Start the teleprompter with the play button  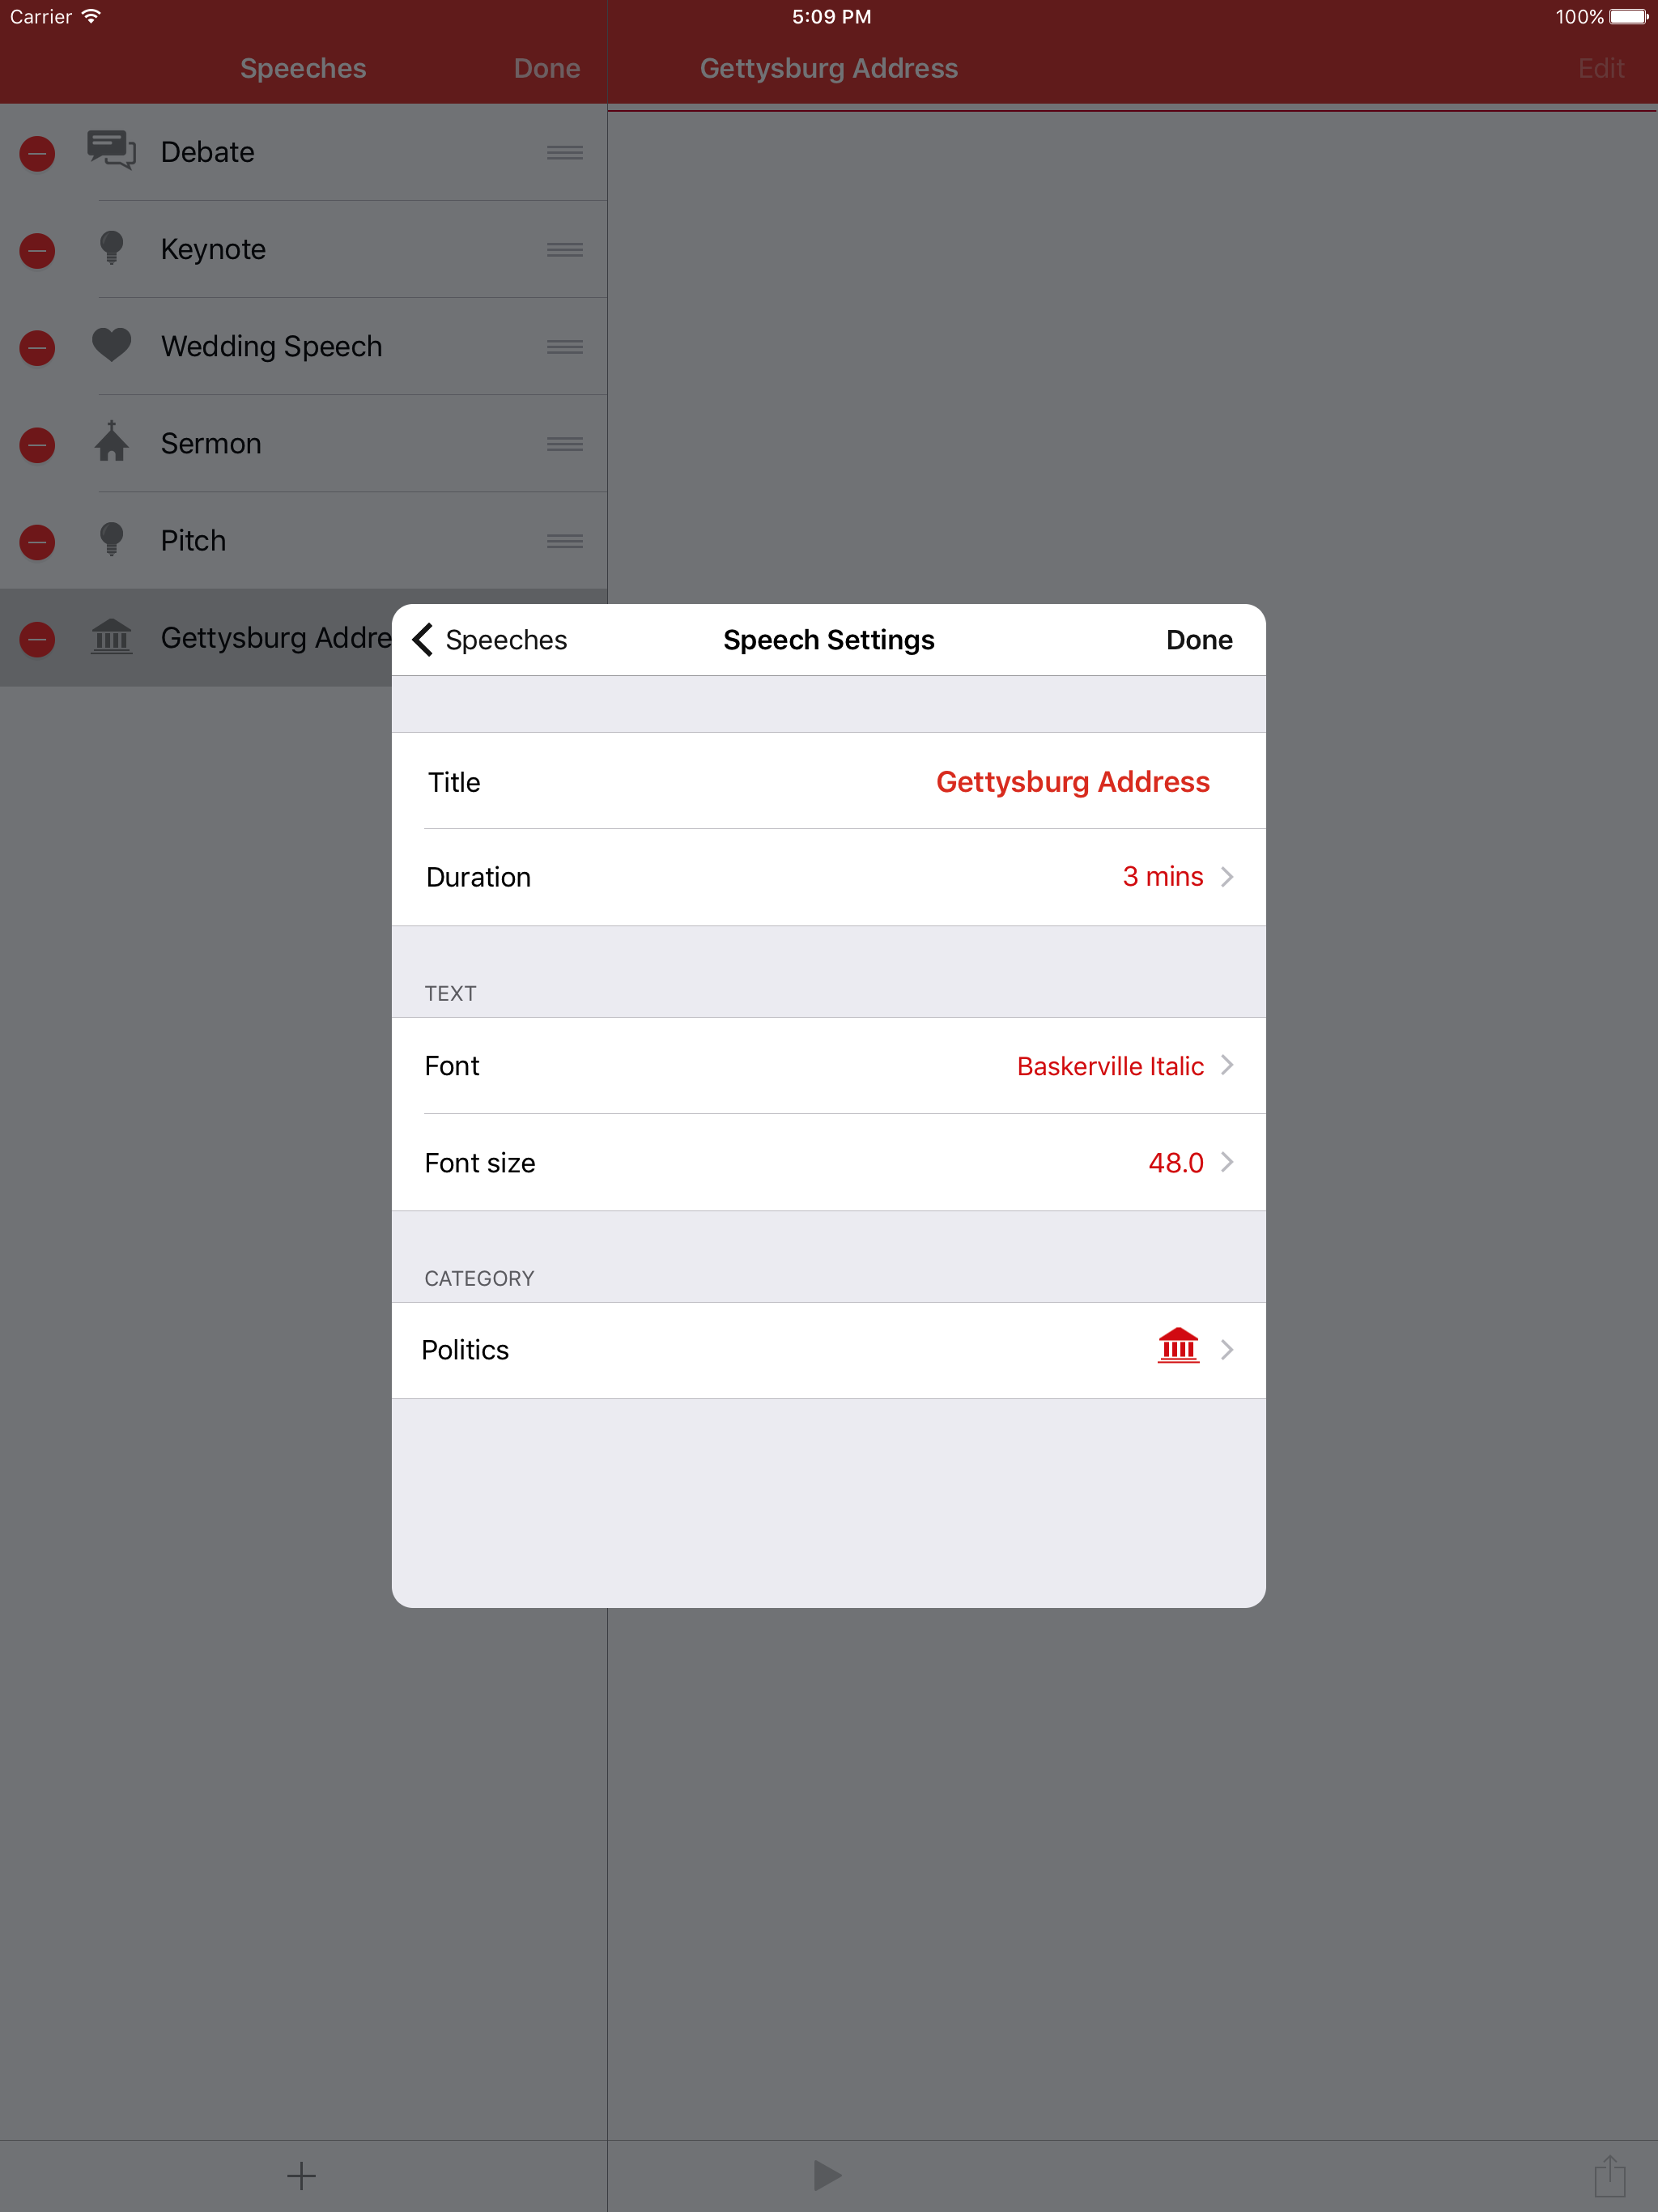(x=827, y=2175)
